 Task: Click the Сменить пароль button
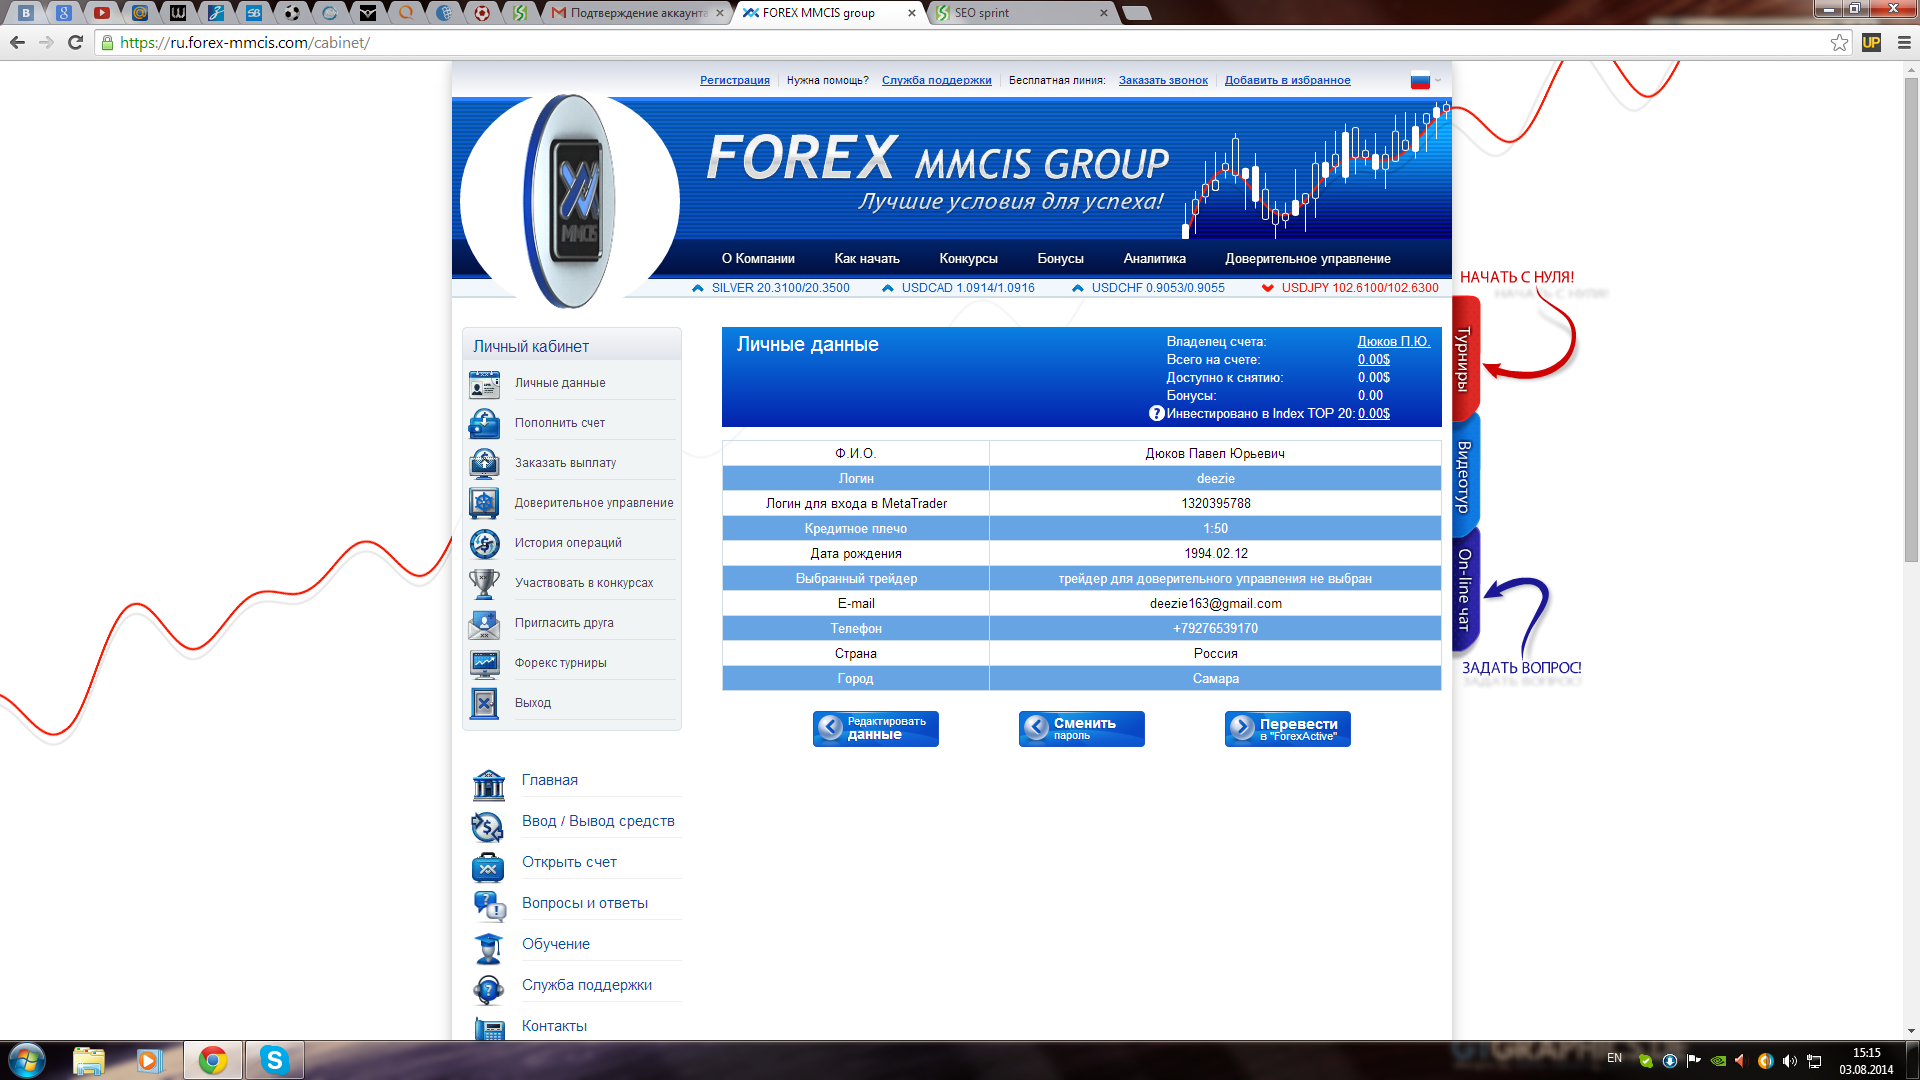coord(1081,729)
